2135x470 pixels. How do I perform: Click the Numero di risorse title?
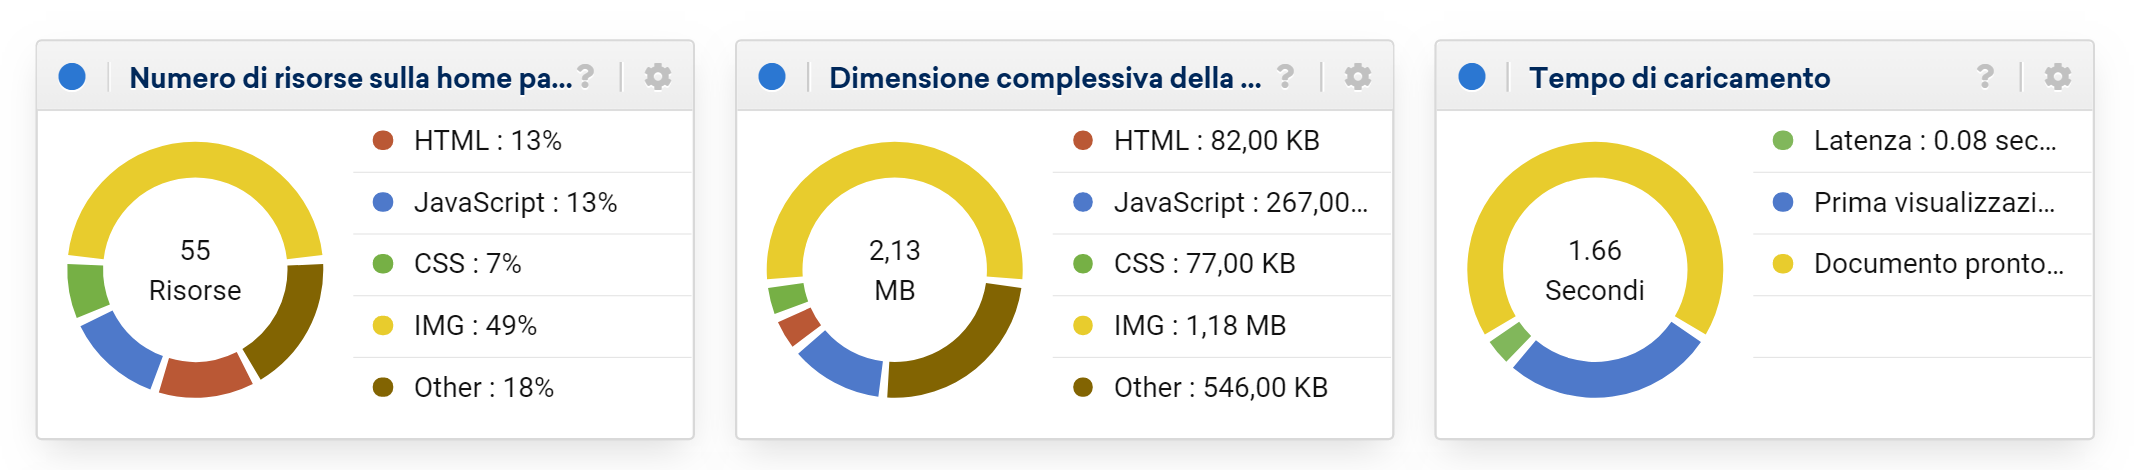point(351,78)
